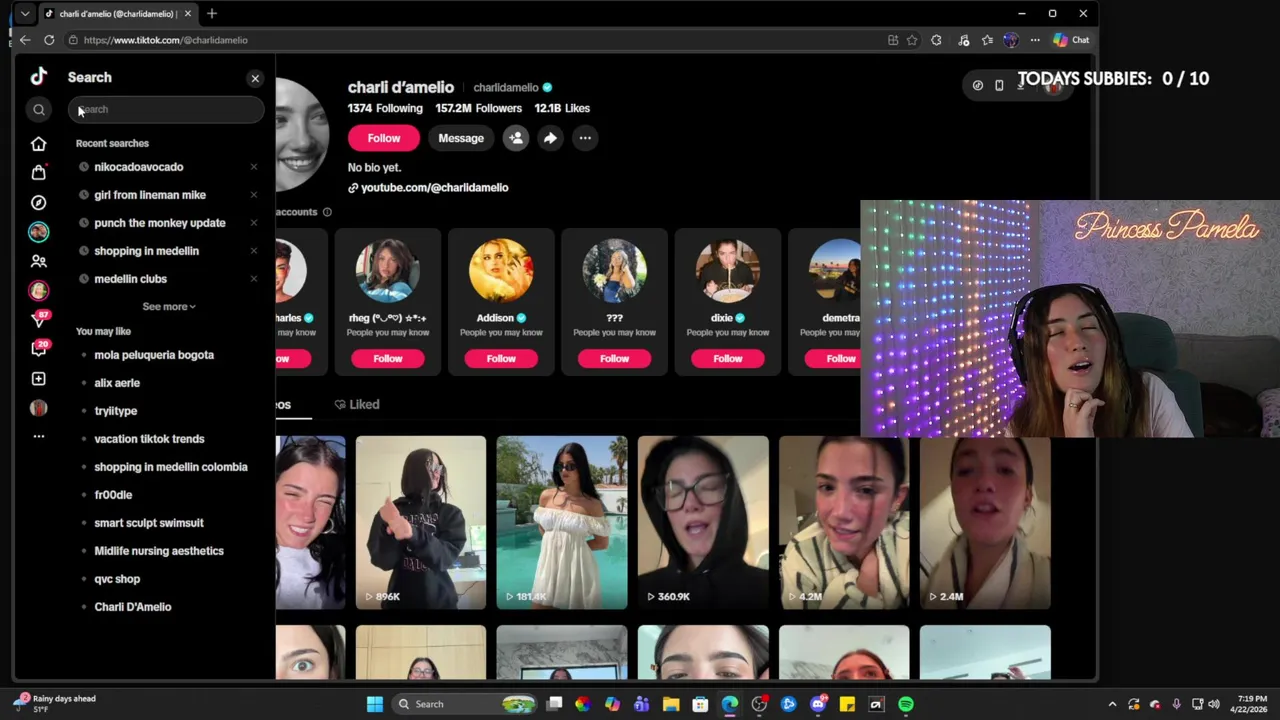Open the video with 896K views
The height and width of the screenshot is (720, 1280).
tap(420, 522)
